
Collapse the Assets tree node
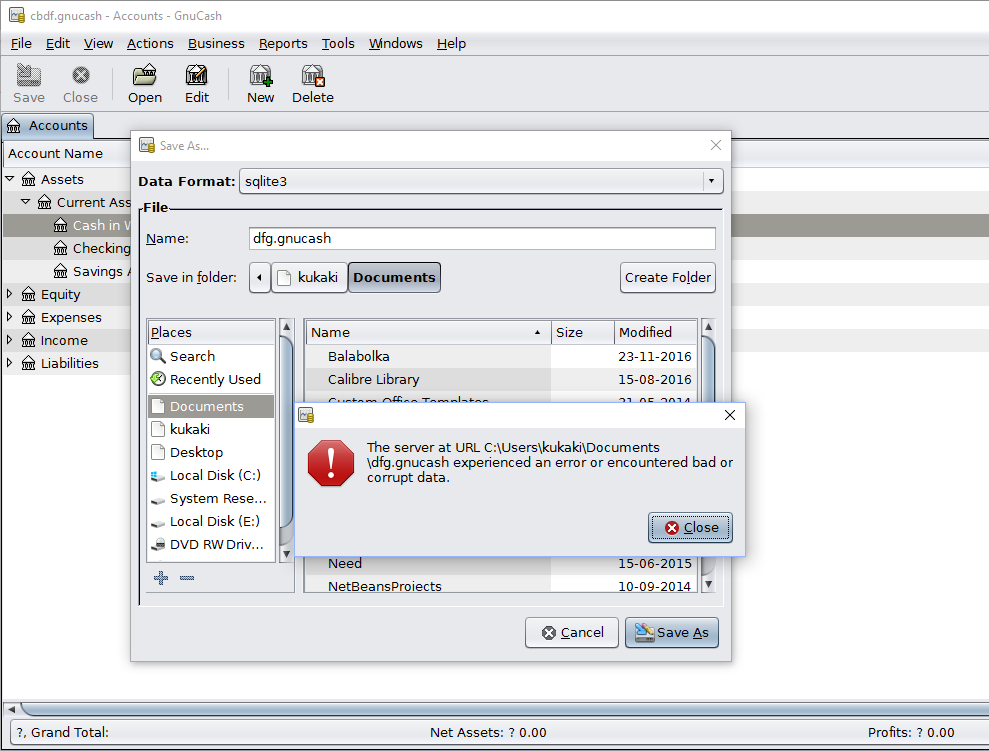(9, 179)
